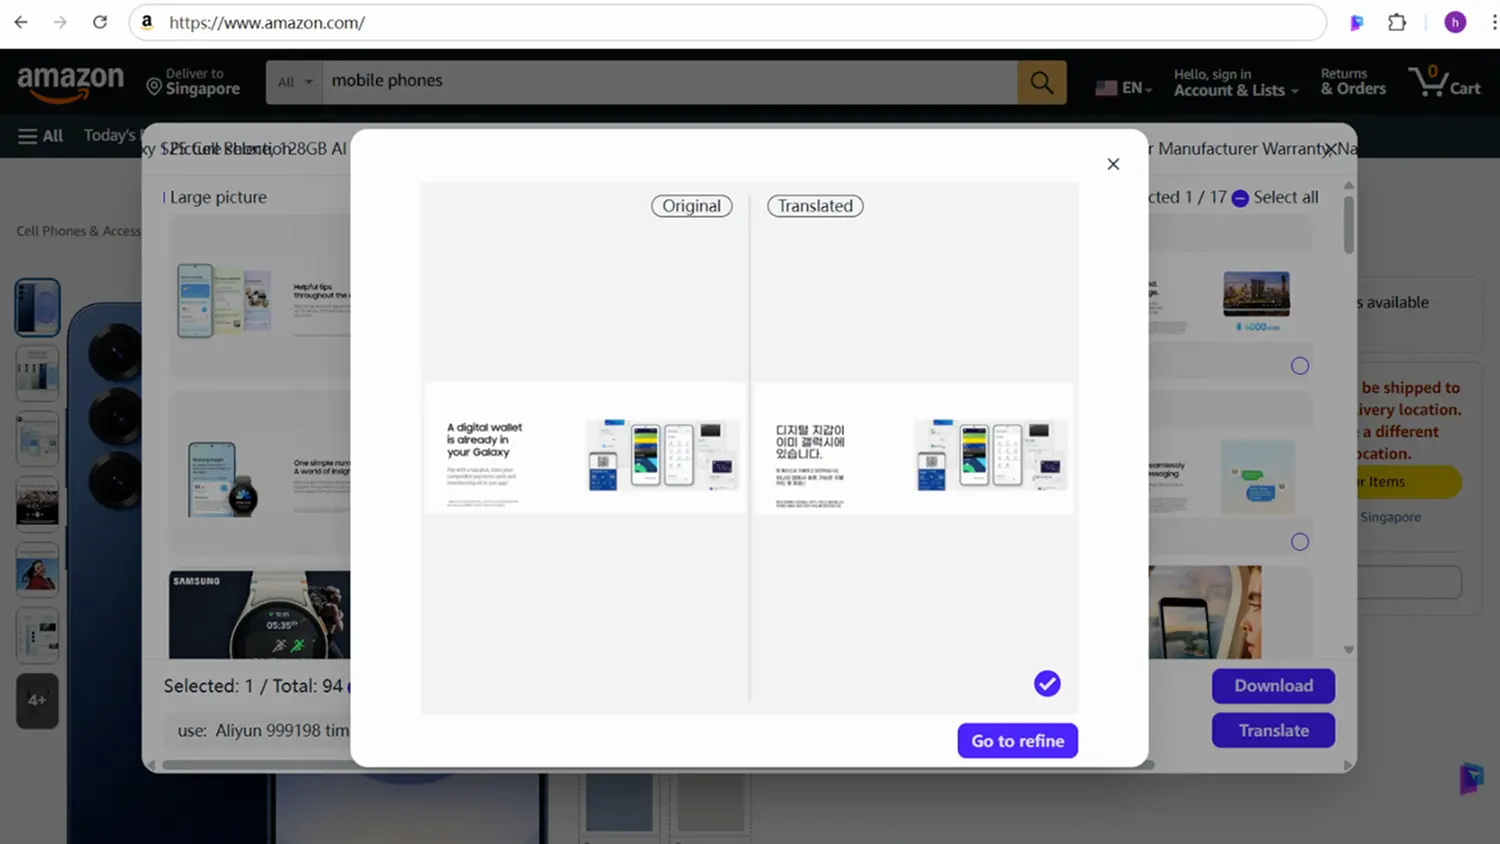1500x844 pixels.
Task: Open the shopping Cart
Action: point(1445,82)
